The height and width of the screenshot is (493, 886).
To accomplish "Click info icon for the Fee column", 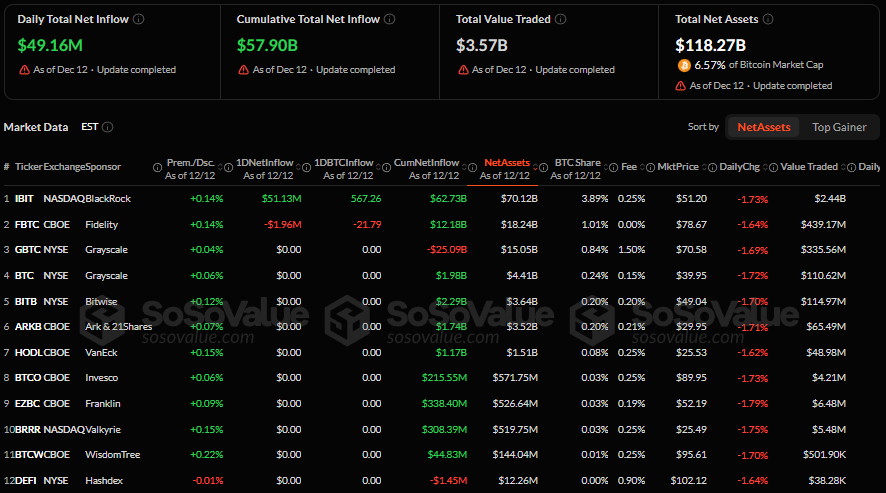I will pyautogui.click(x=650, y=167).
